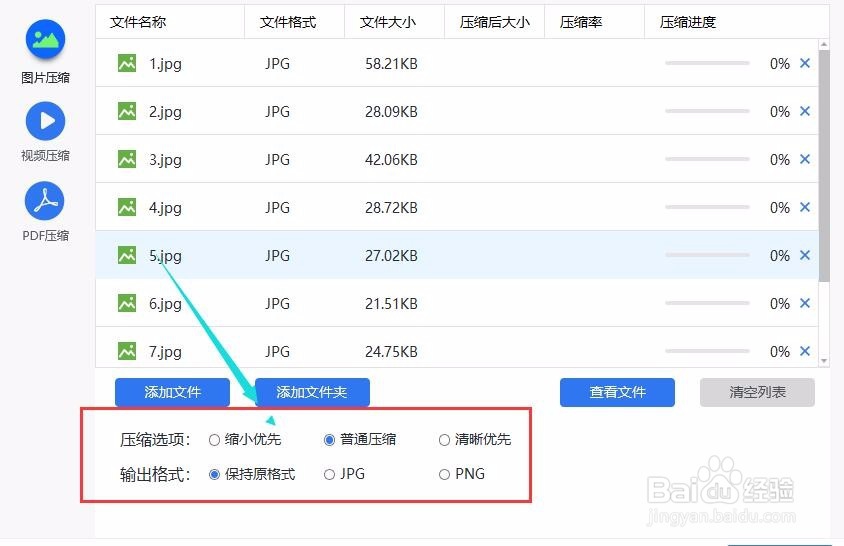The width and height of the screenshot is (844, 546).
Task: Select the file name 3.jpg
Action: click(165, 160)
